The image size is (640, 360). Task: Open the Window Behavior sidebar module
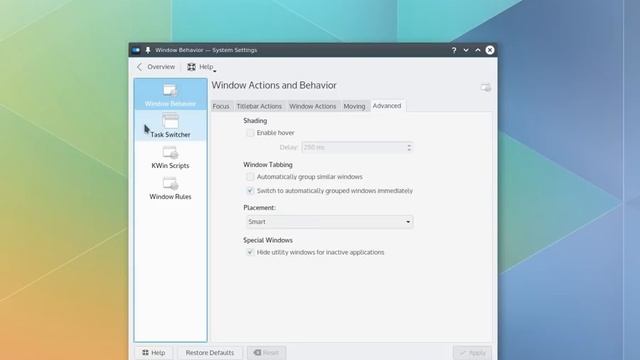pos(170,94)
